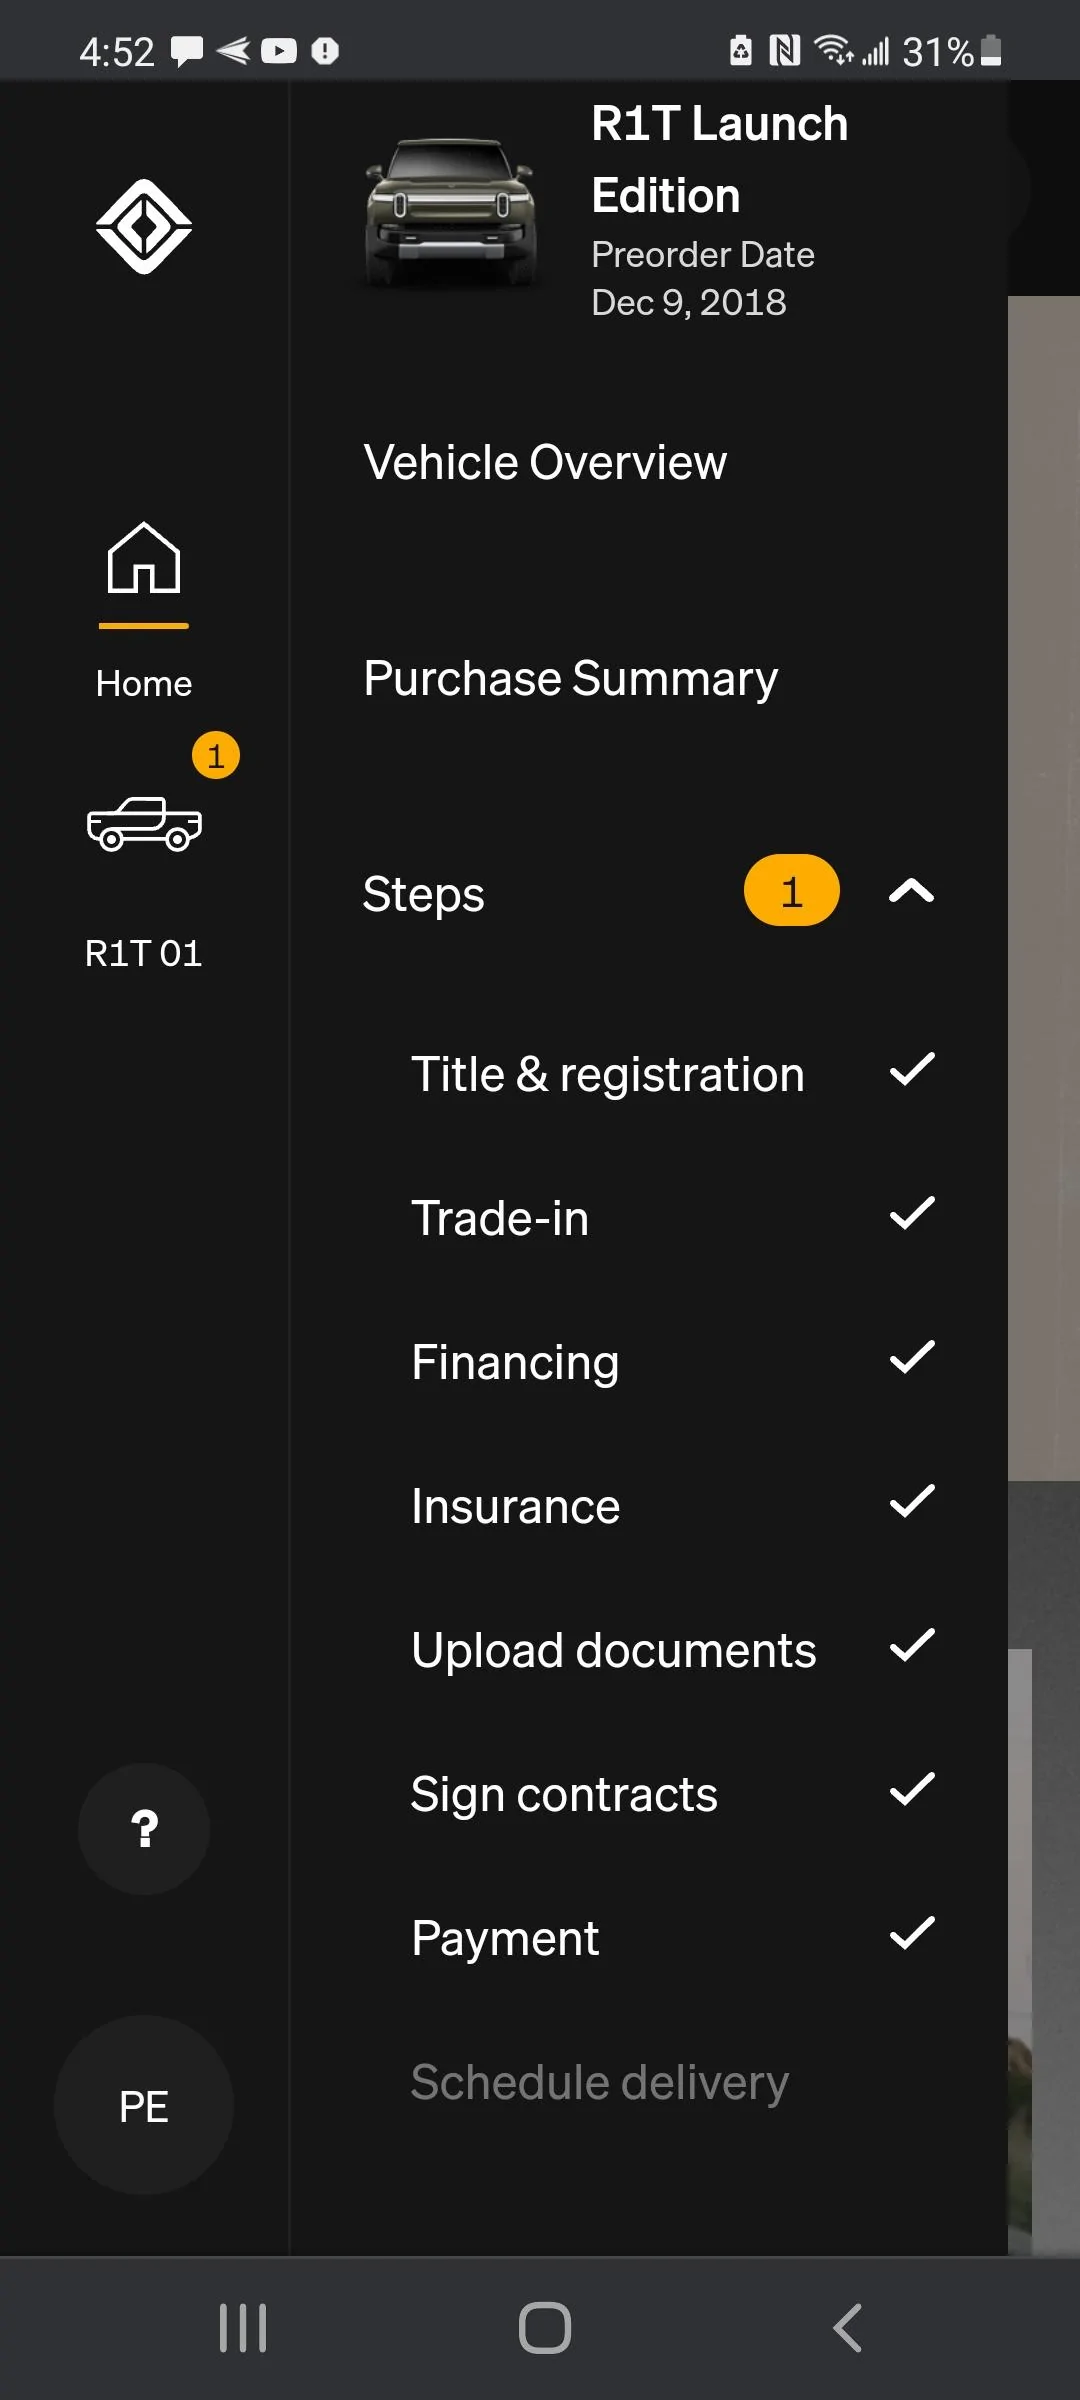This screenshot has height=2400, width=1080.
Task: Tap Android recent apps button
Action: coord(243,2328)
